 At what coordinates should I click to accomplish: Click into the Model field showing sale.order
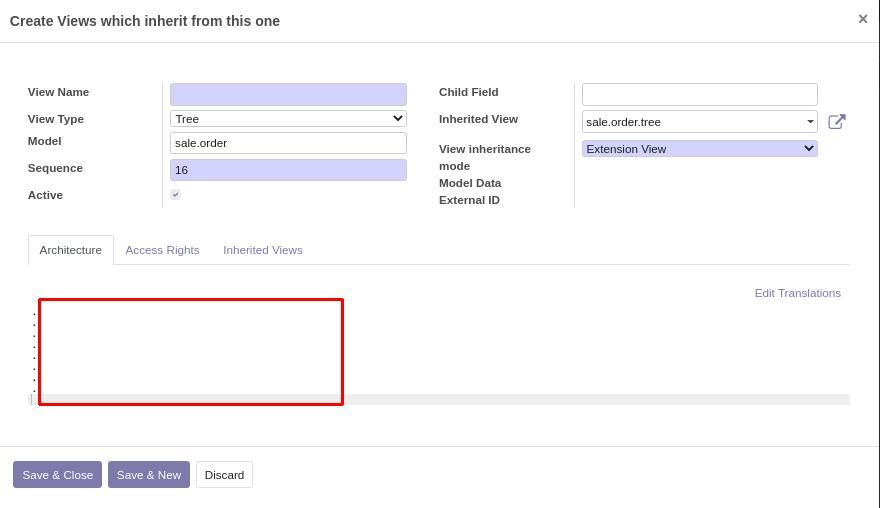[288, 143]
